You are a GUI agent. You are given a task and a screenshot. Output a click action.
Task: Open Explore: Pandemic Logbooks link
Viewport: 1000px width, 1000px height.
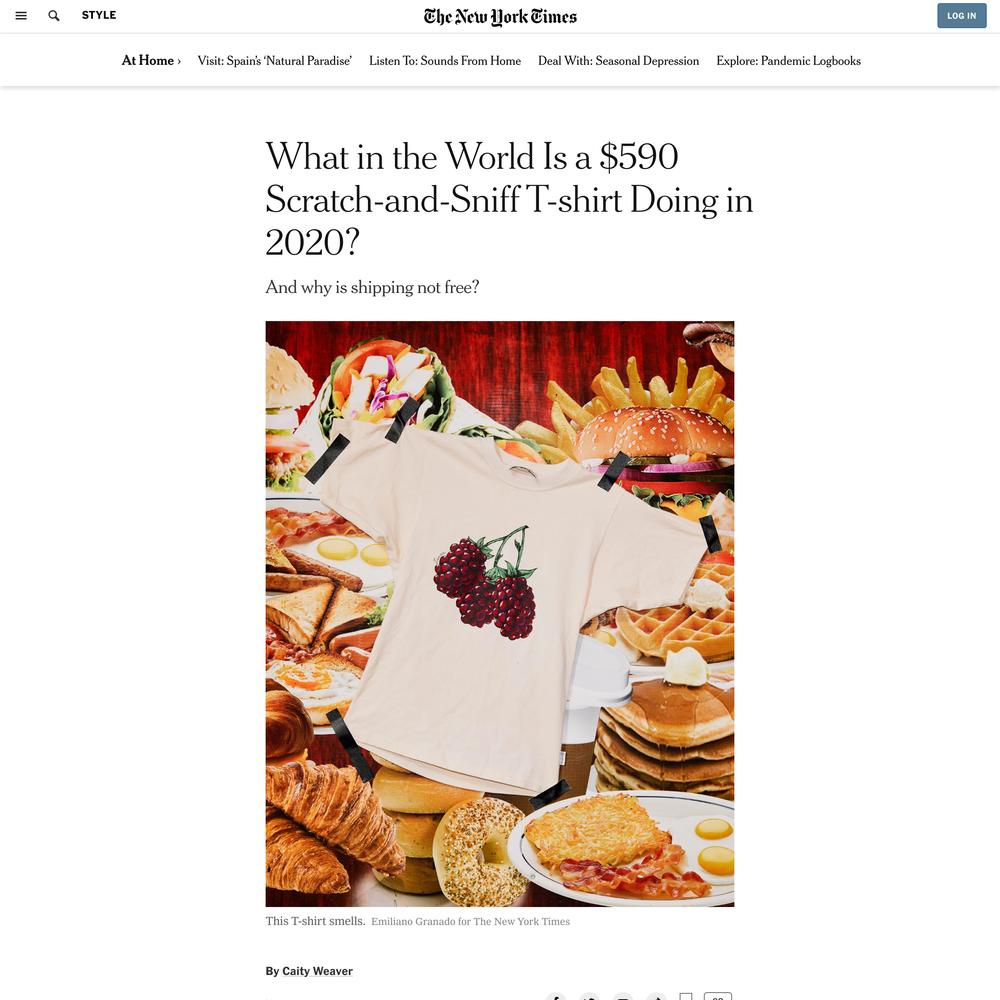788,61
